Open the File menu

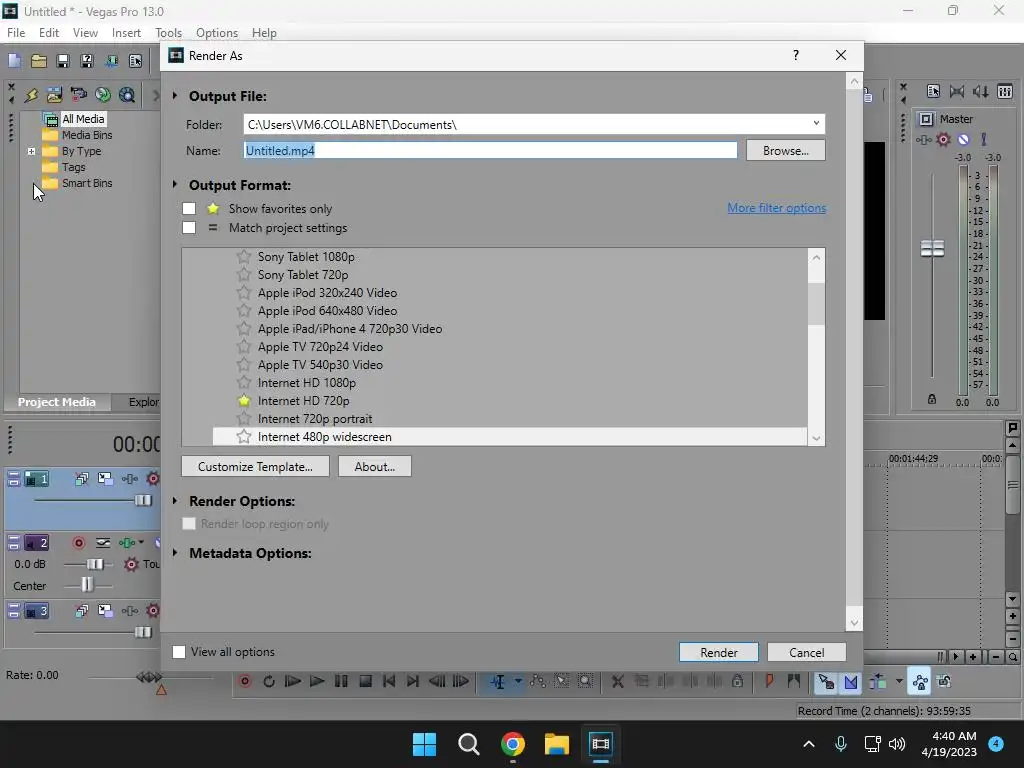point(16,33)
